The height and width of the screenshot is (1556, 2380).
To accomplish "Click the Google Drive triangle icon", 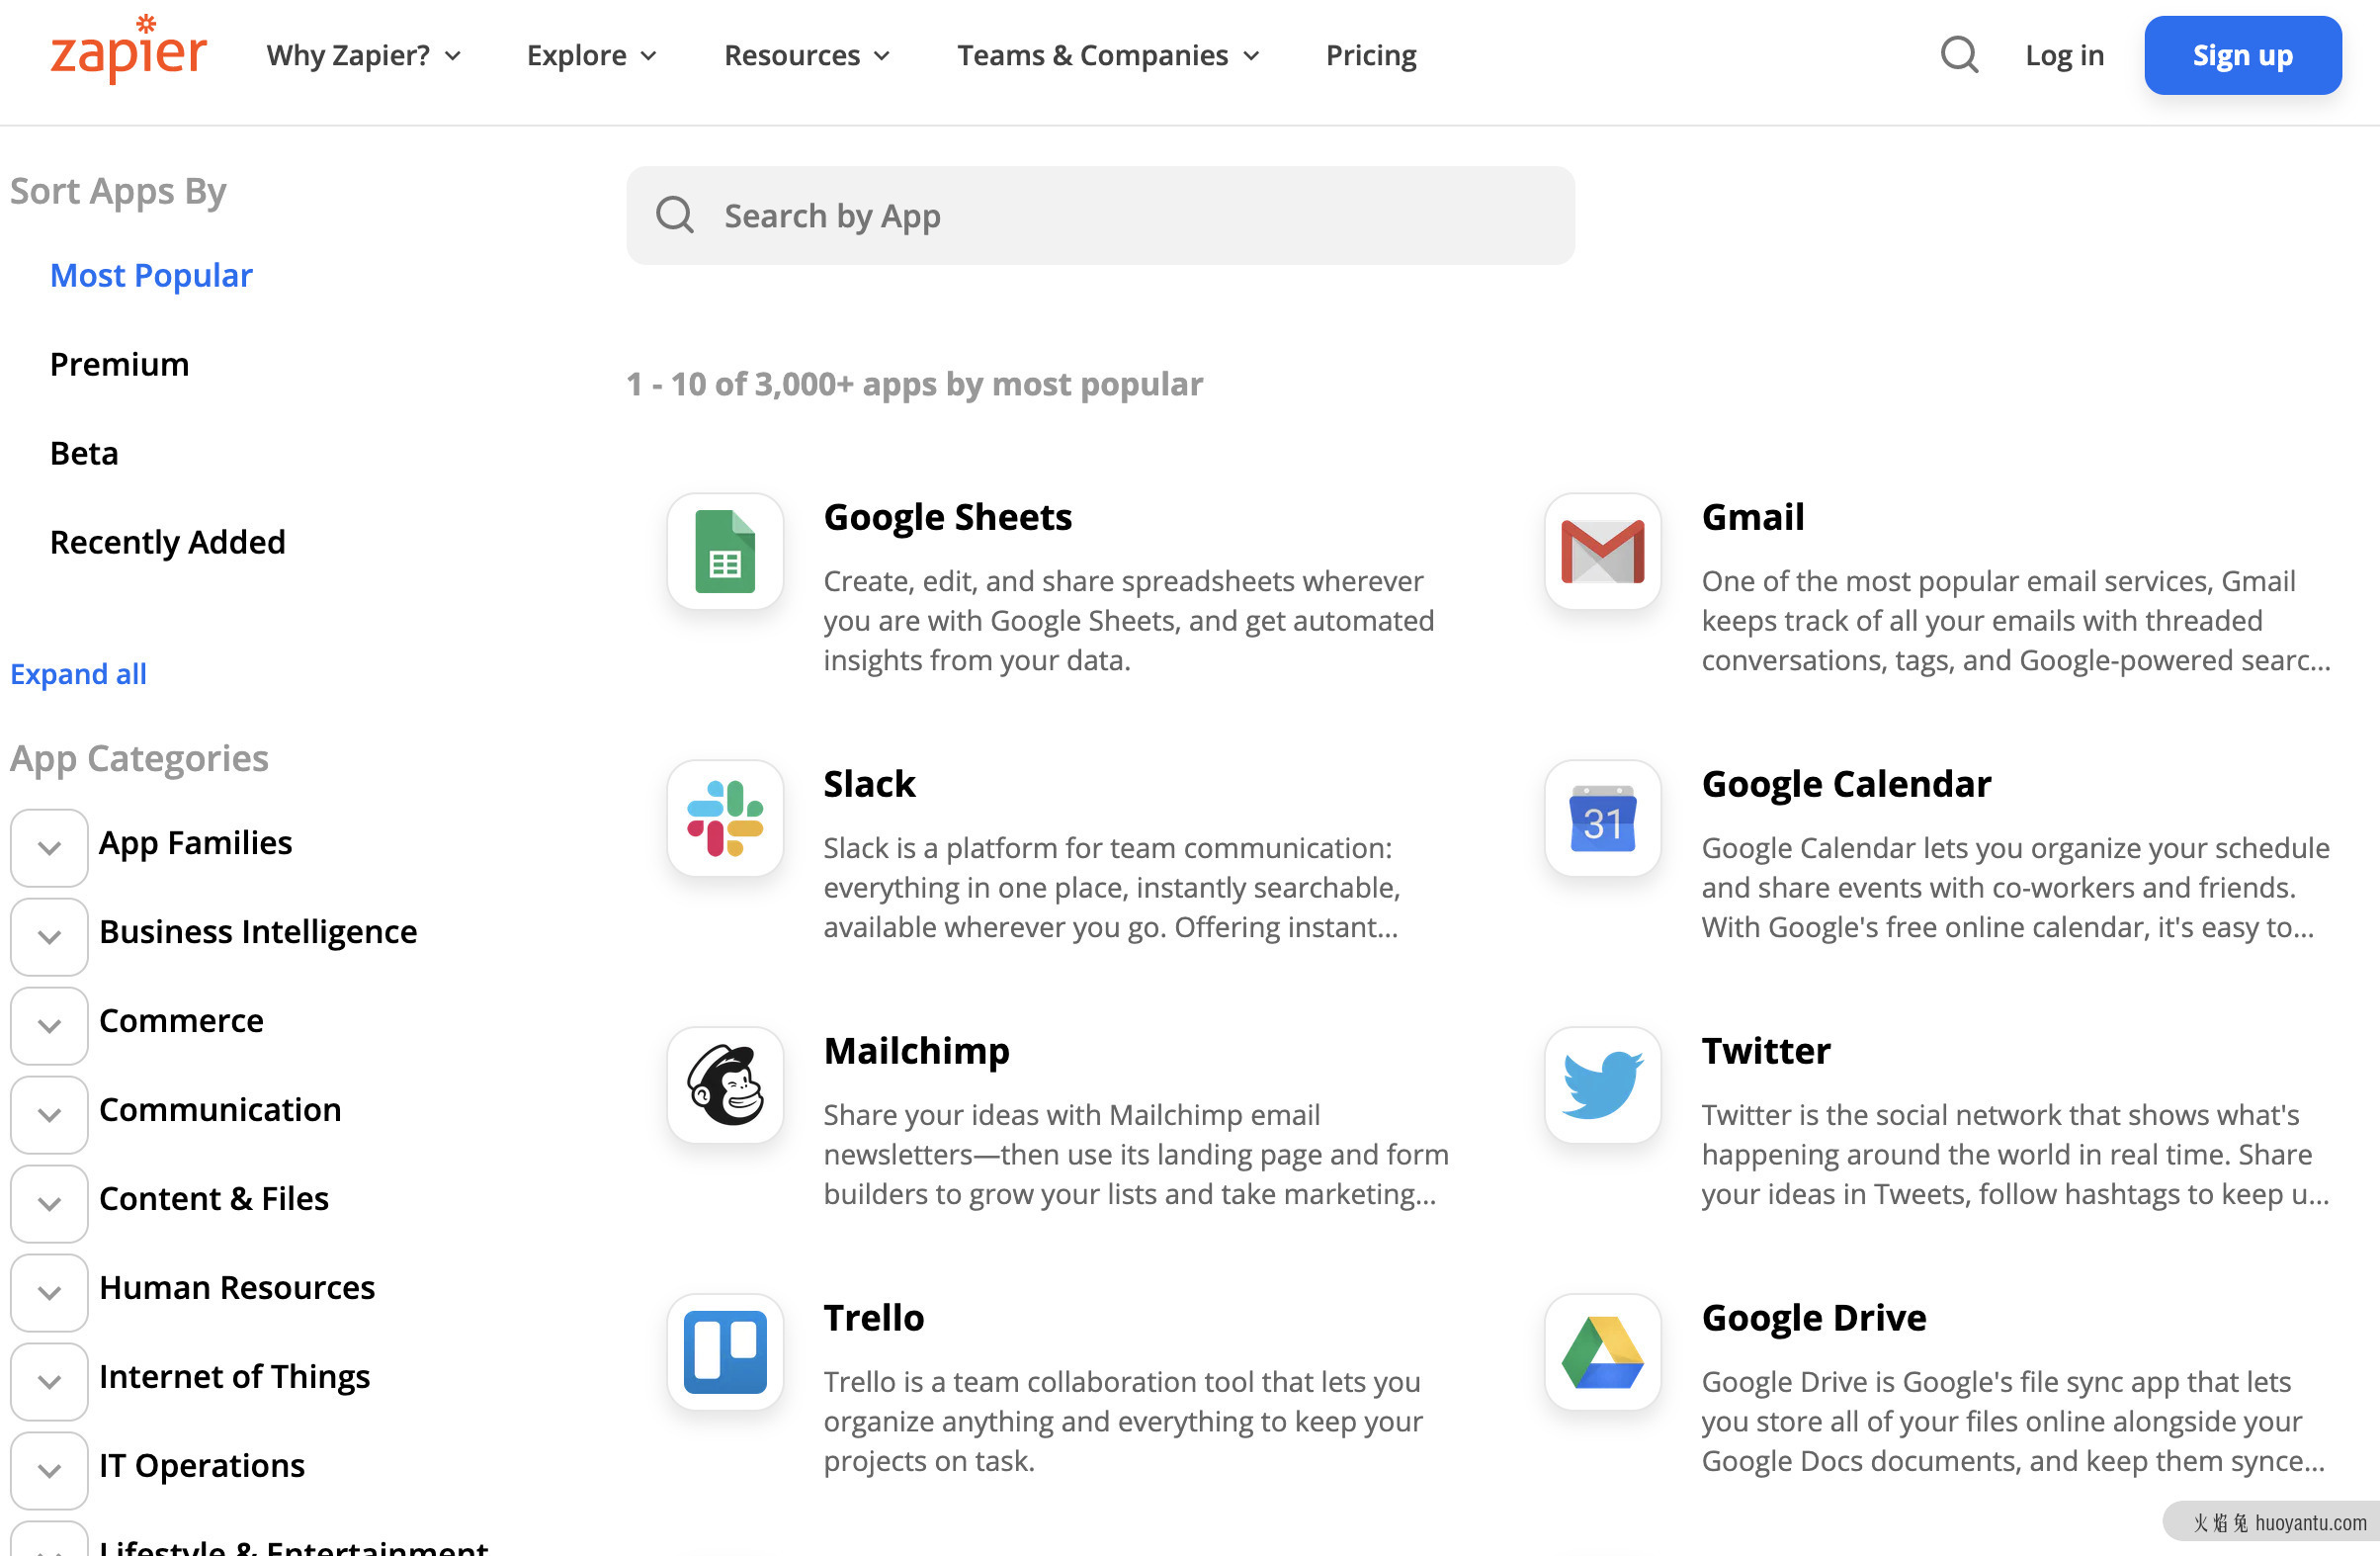I will tap(1602, 1352).
